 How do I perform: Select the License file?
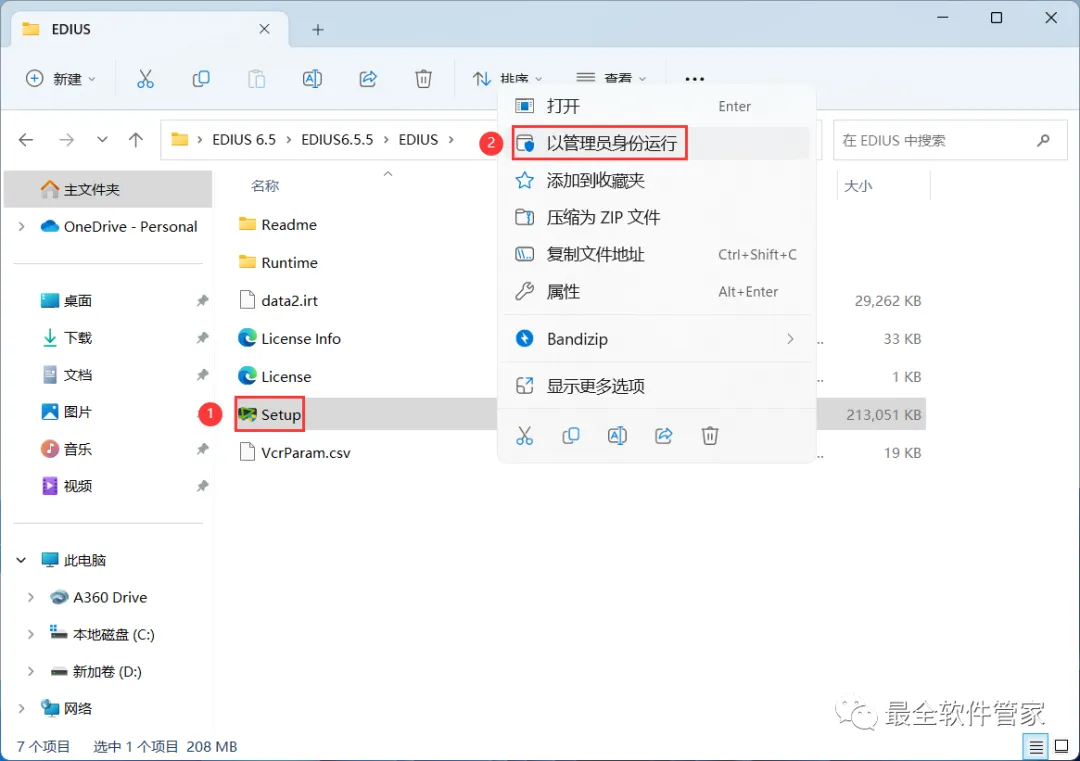click(274, 376)
